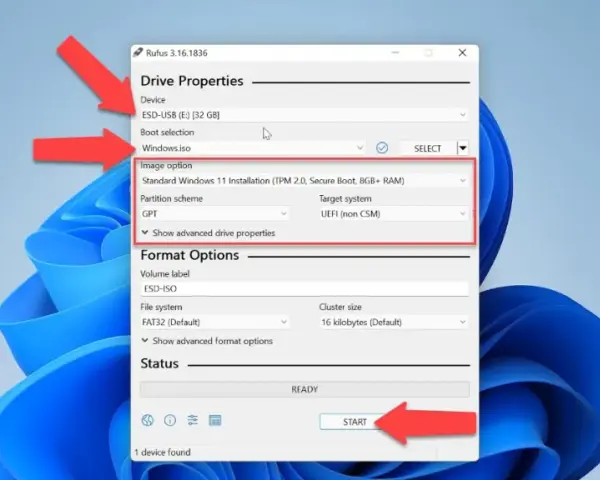Image resolution: width=600 pixels, height=480 pixels.
Task: Expand Show advanced format options
Action: click(207, 341)
